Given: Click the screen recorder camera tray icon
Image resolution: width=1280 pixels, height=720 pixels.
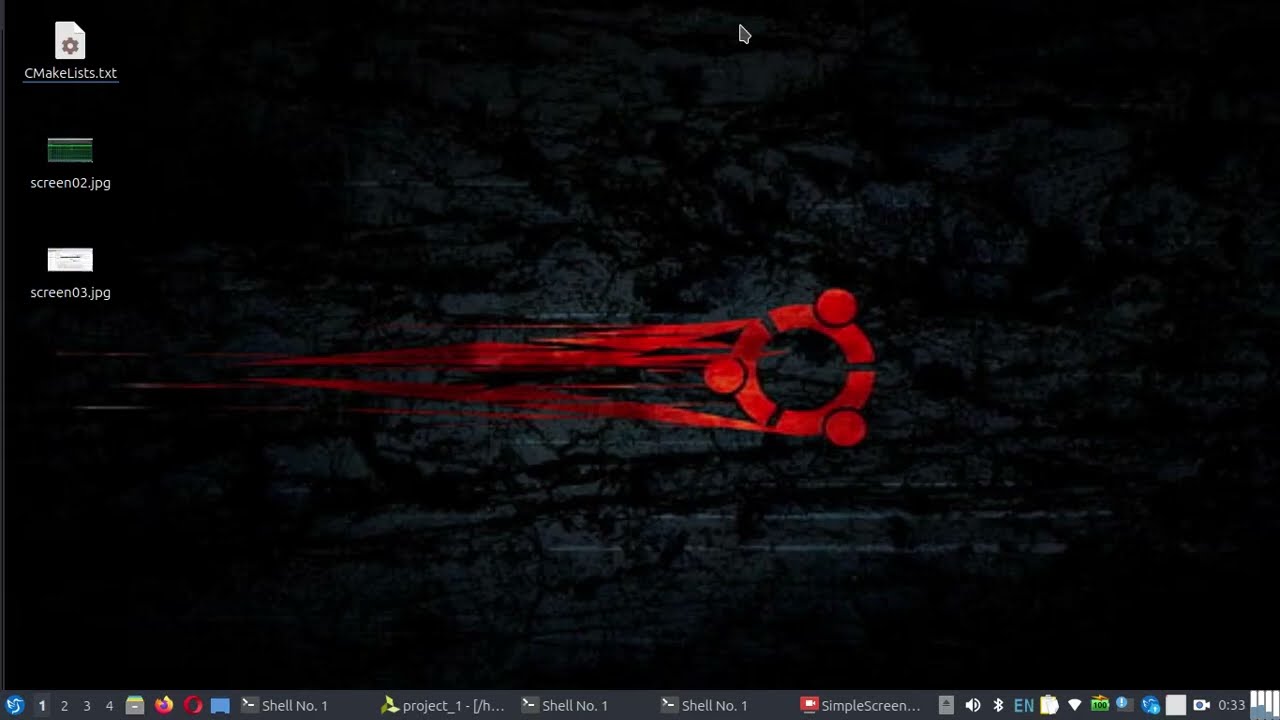Looking at the screenshot, I should (x=1201, y=705).
